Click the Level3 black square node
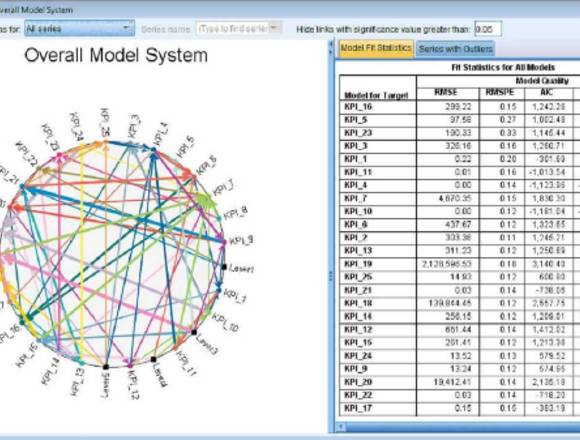Image resolution: width=580 pixels, height=440 pixels. [193, 332]
